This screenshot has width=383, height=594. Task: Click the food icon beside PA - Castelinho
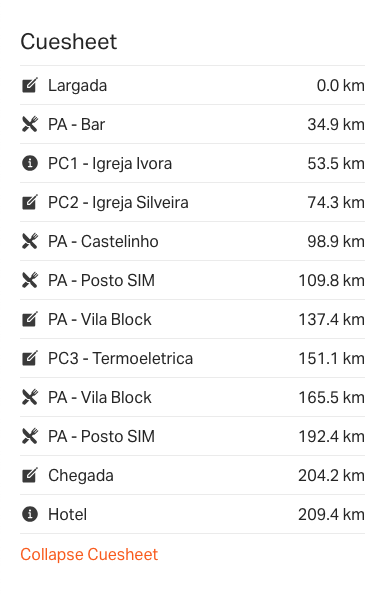[30, 241]
